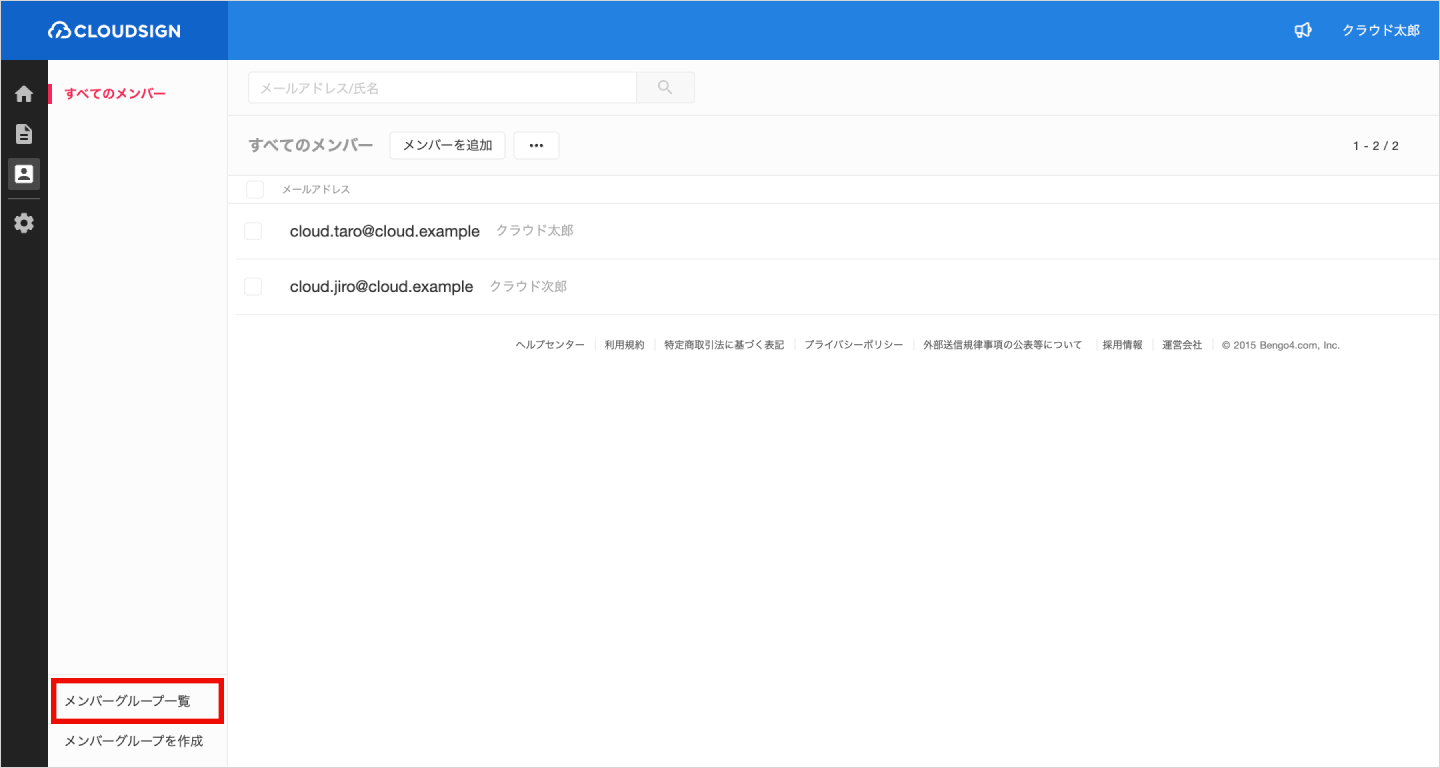Open the three-dots more options menu
Screen dimensions: 1440x768
coord(536,145)
